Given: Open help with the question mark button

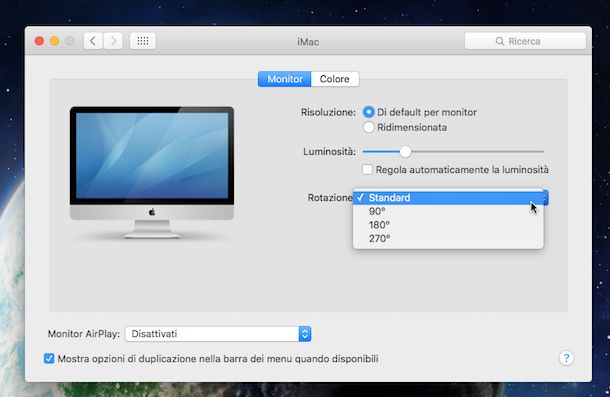Looking at the screenshot, I should pyautogui.click(x=566, y=358).
